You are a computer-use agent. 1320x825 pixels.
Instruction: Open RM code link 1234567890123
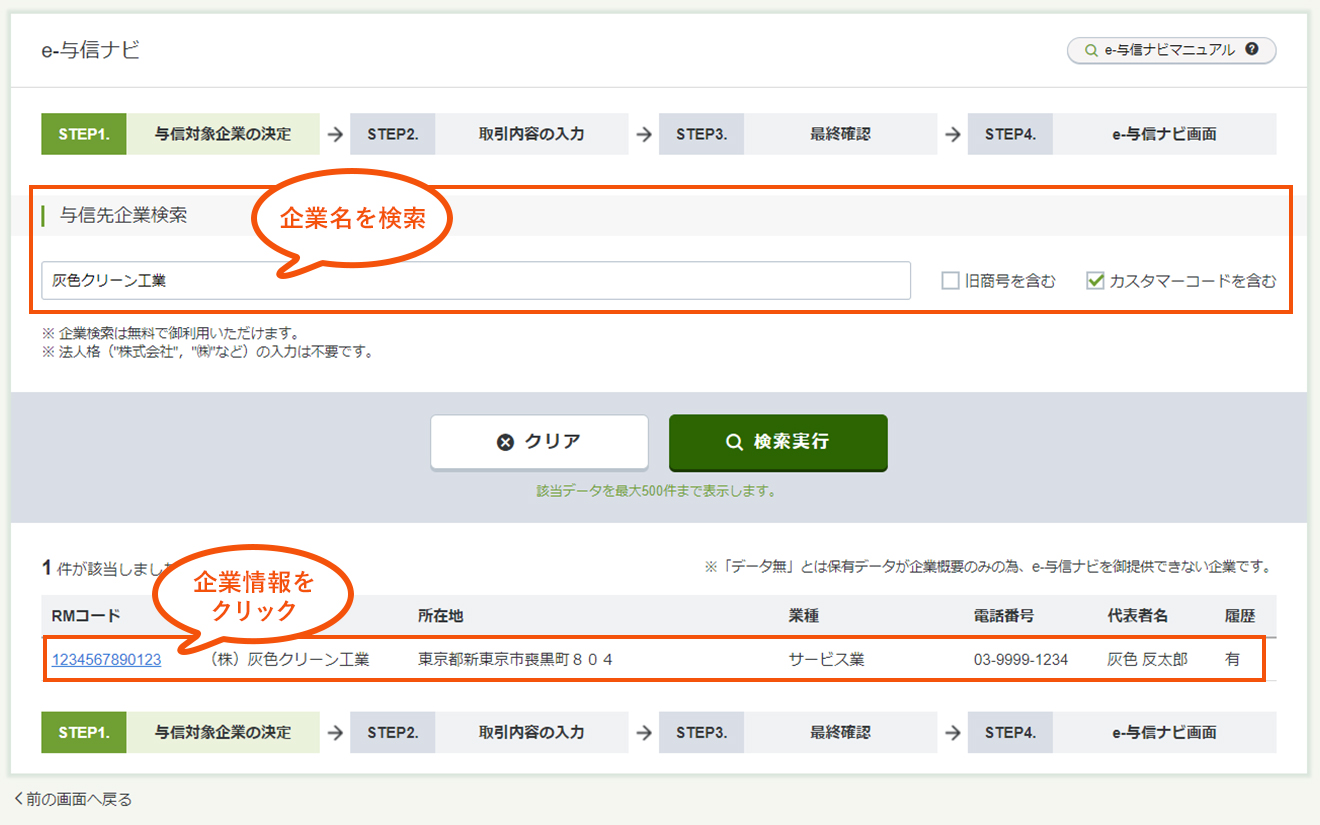[105, 659]
